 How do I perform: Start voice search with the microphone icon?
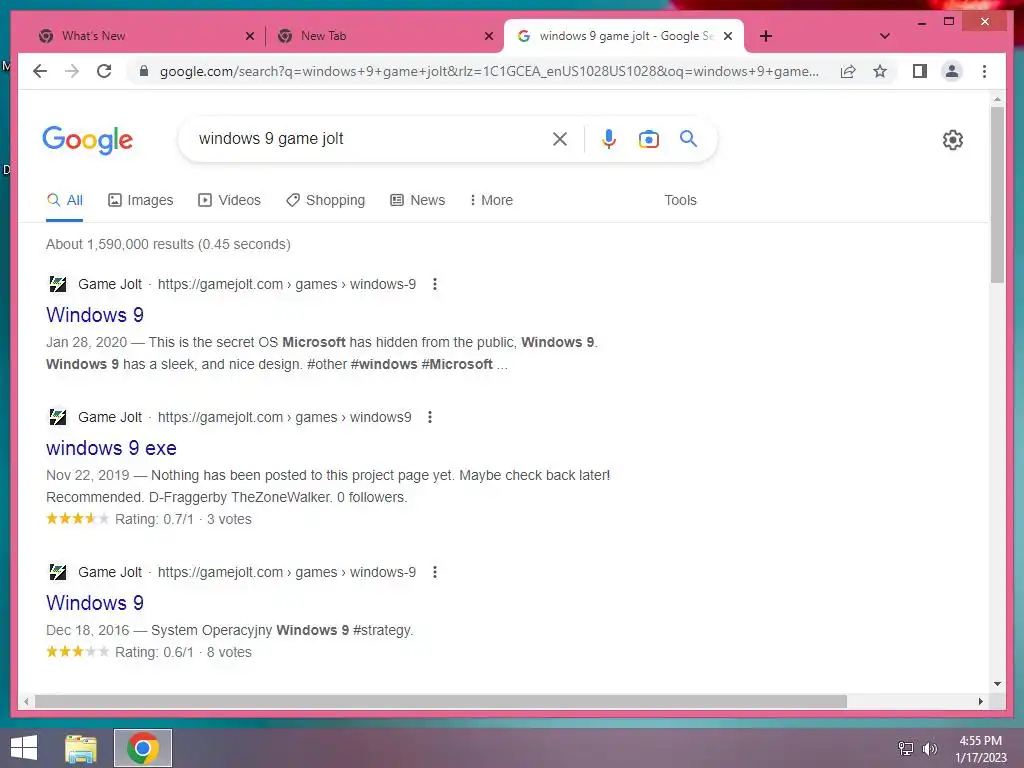pos(609,139)
